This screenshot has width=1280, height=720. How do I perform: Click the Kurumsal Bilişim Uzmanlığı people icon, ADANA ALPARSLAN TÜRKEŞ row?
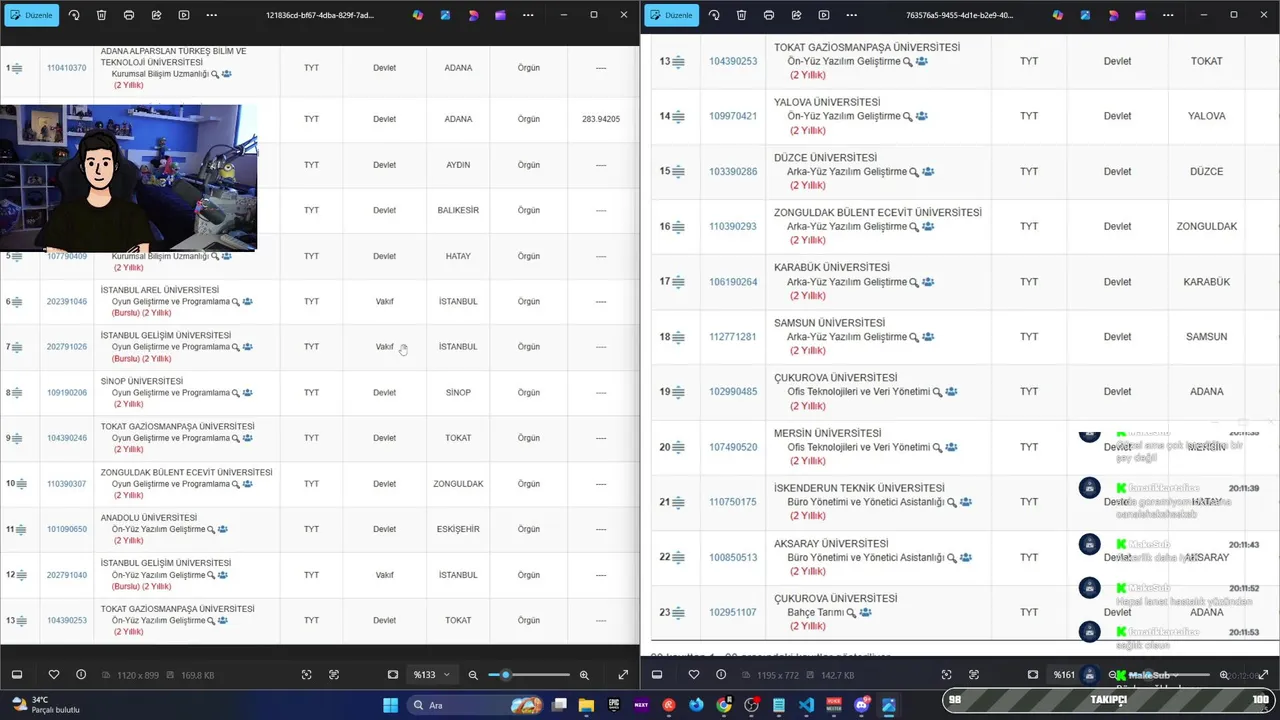[x=227, y=74]
